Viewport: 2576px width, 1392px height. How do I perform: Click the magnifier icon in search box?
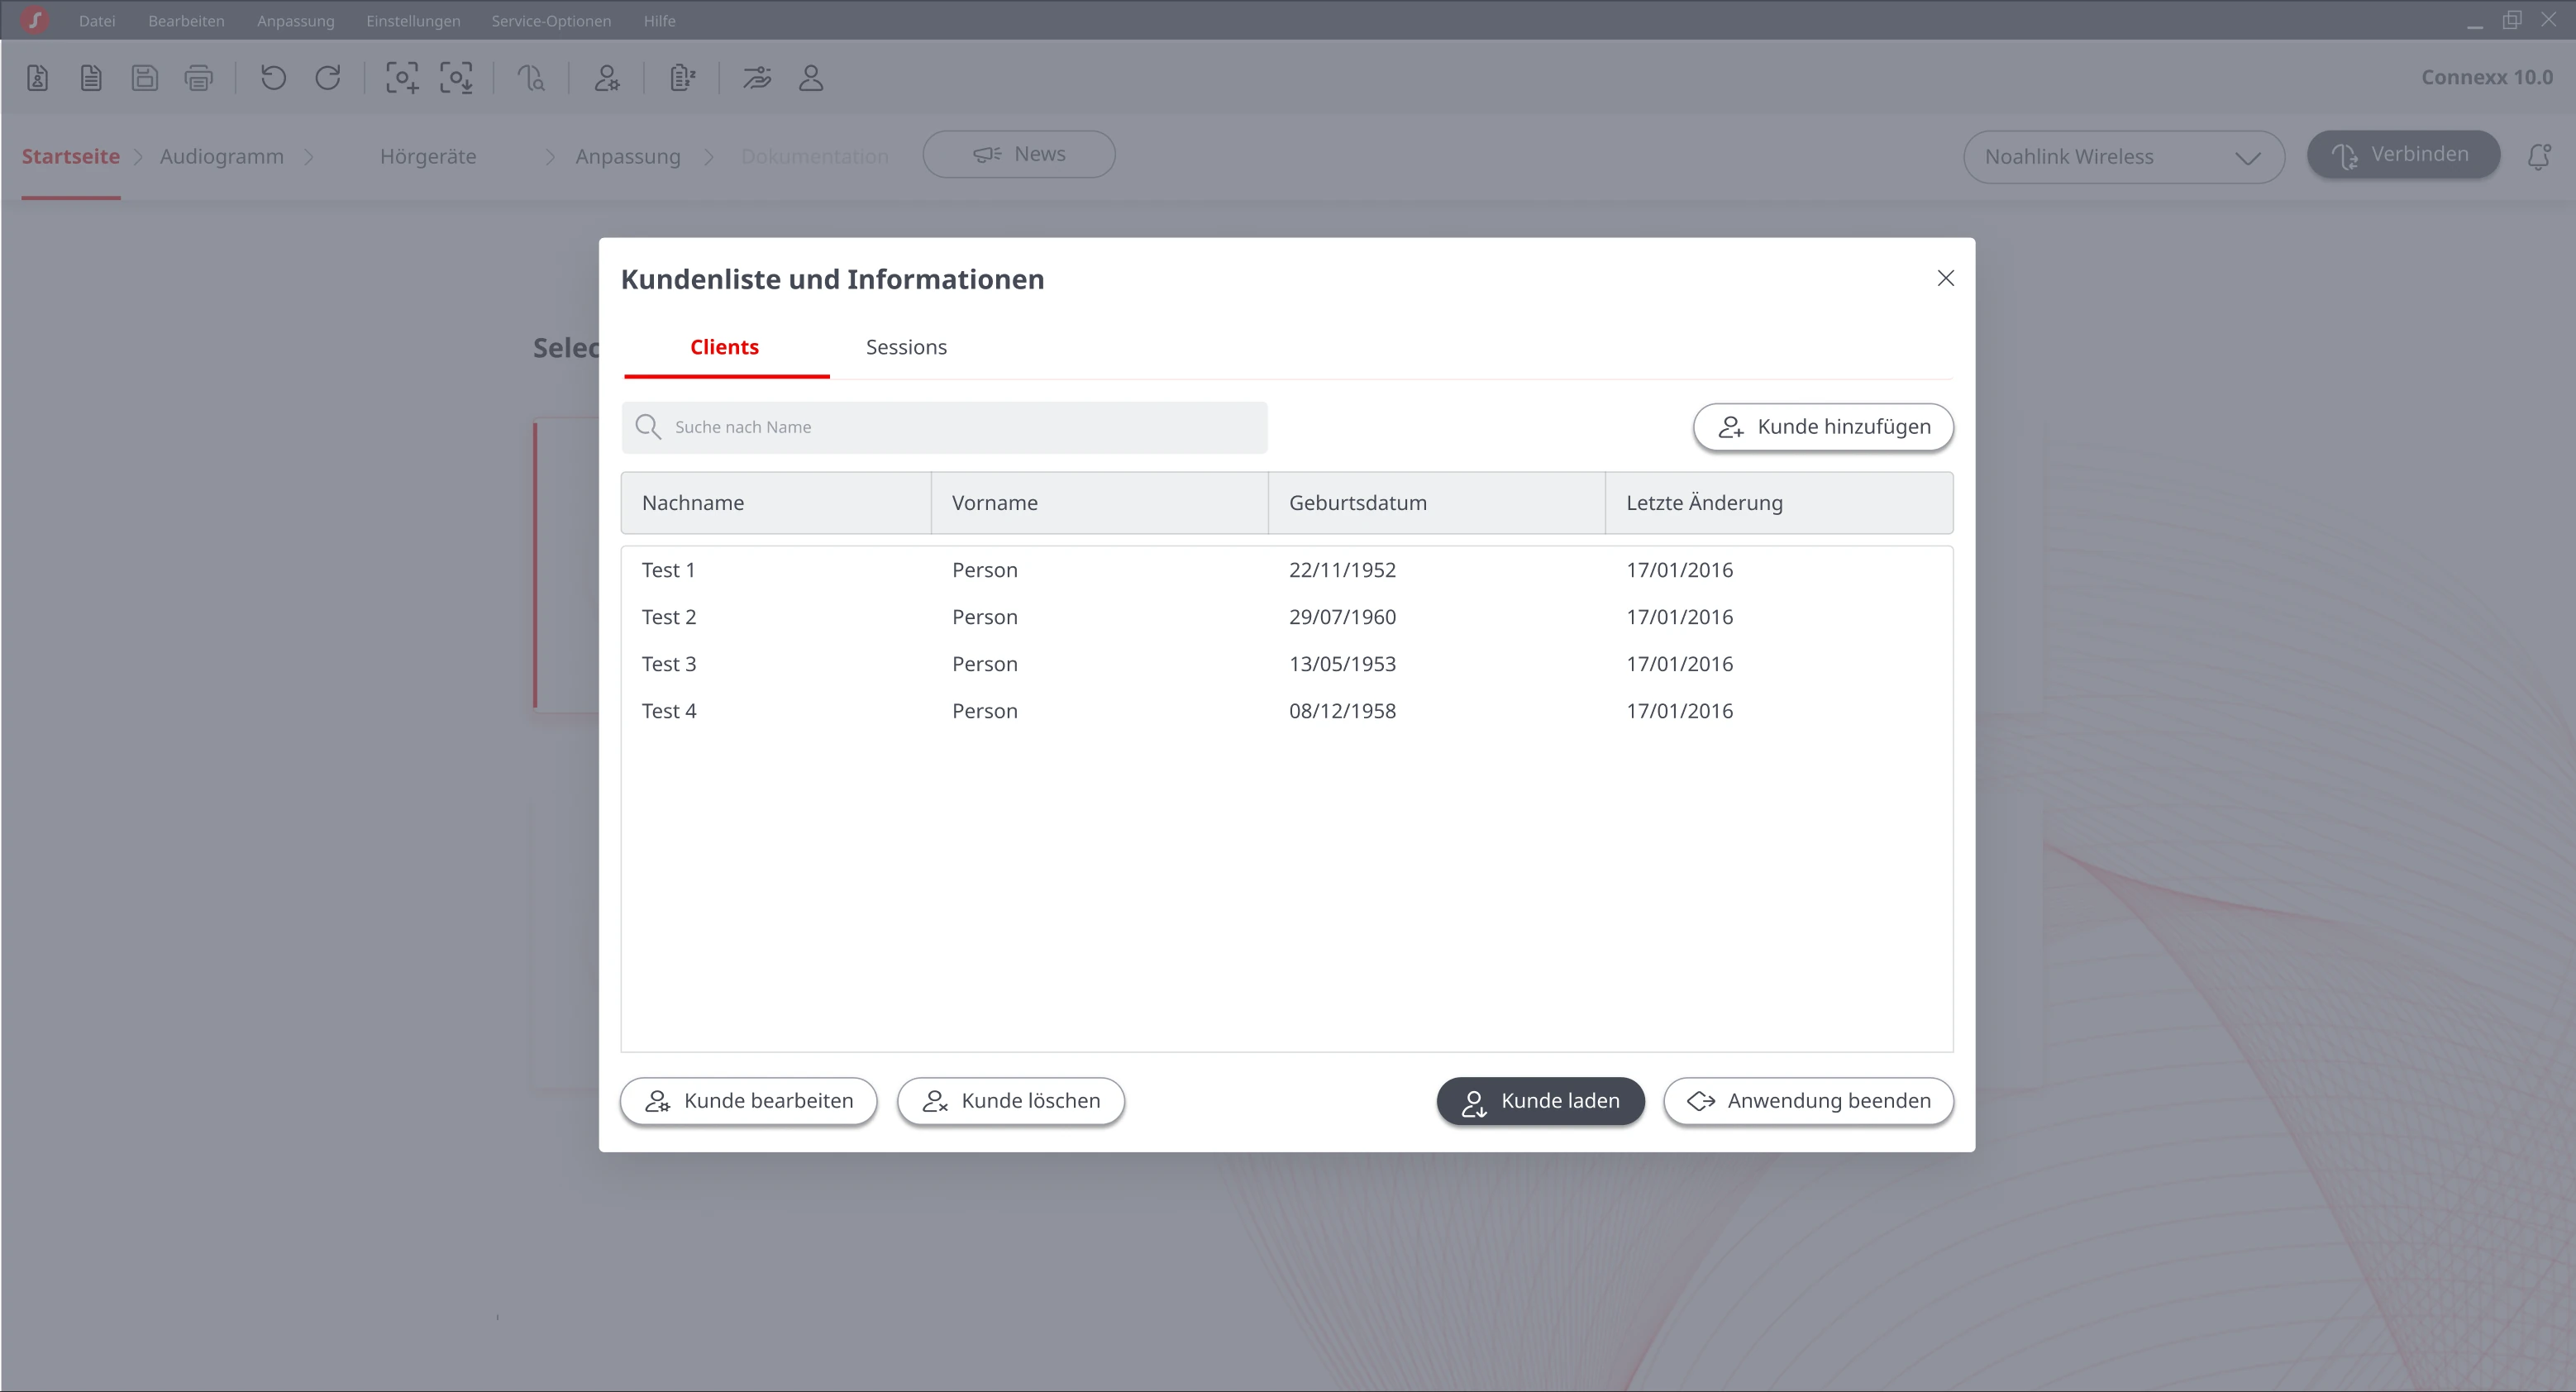(x=648, y=427)
